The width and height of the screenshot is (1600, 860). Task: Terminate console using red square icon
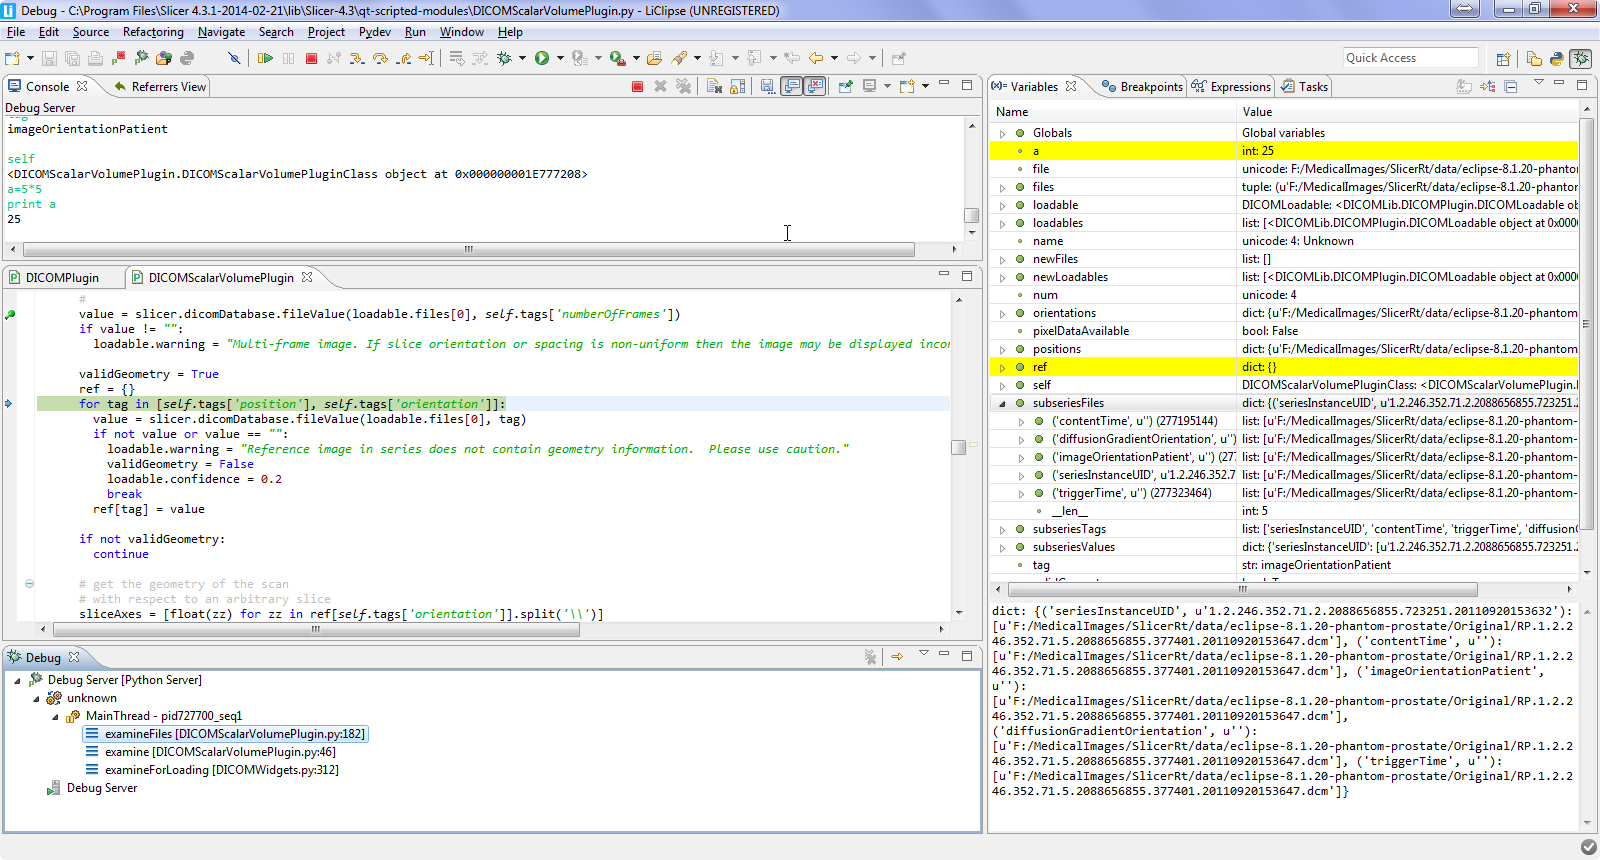(x=637, y=87)
